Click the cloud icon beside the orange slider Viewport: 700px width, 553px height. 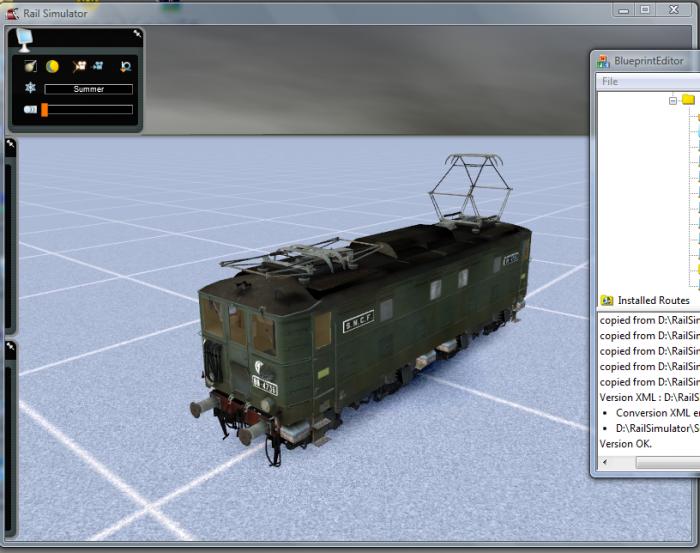coord(30,109)
